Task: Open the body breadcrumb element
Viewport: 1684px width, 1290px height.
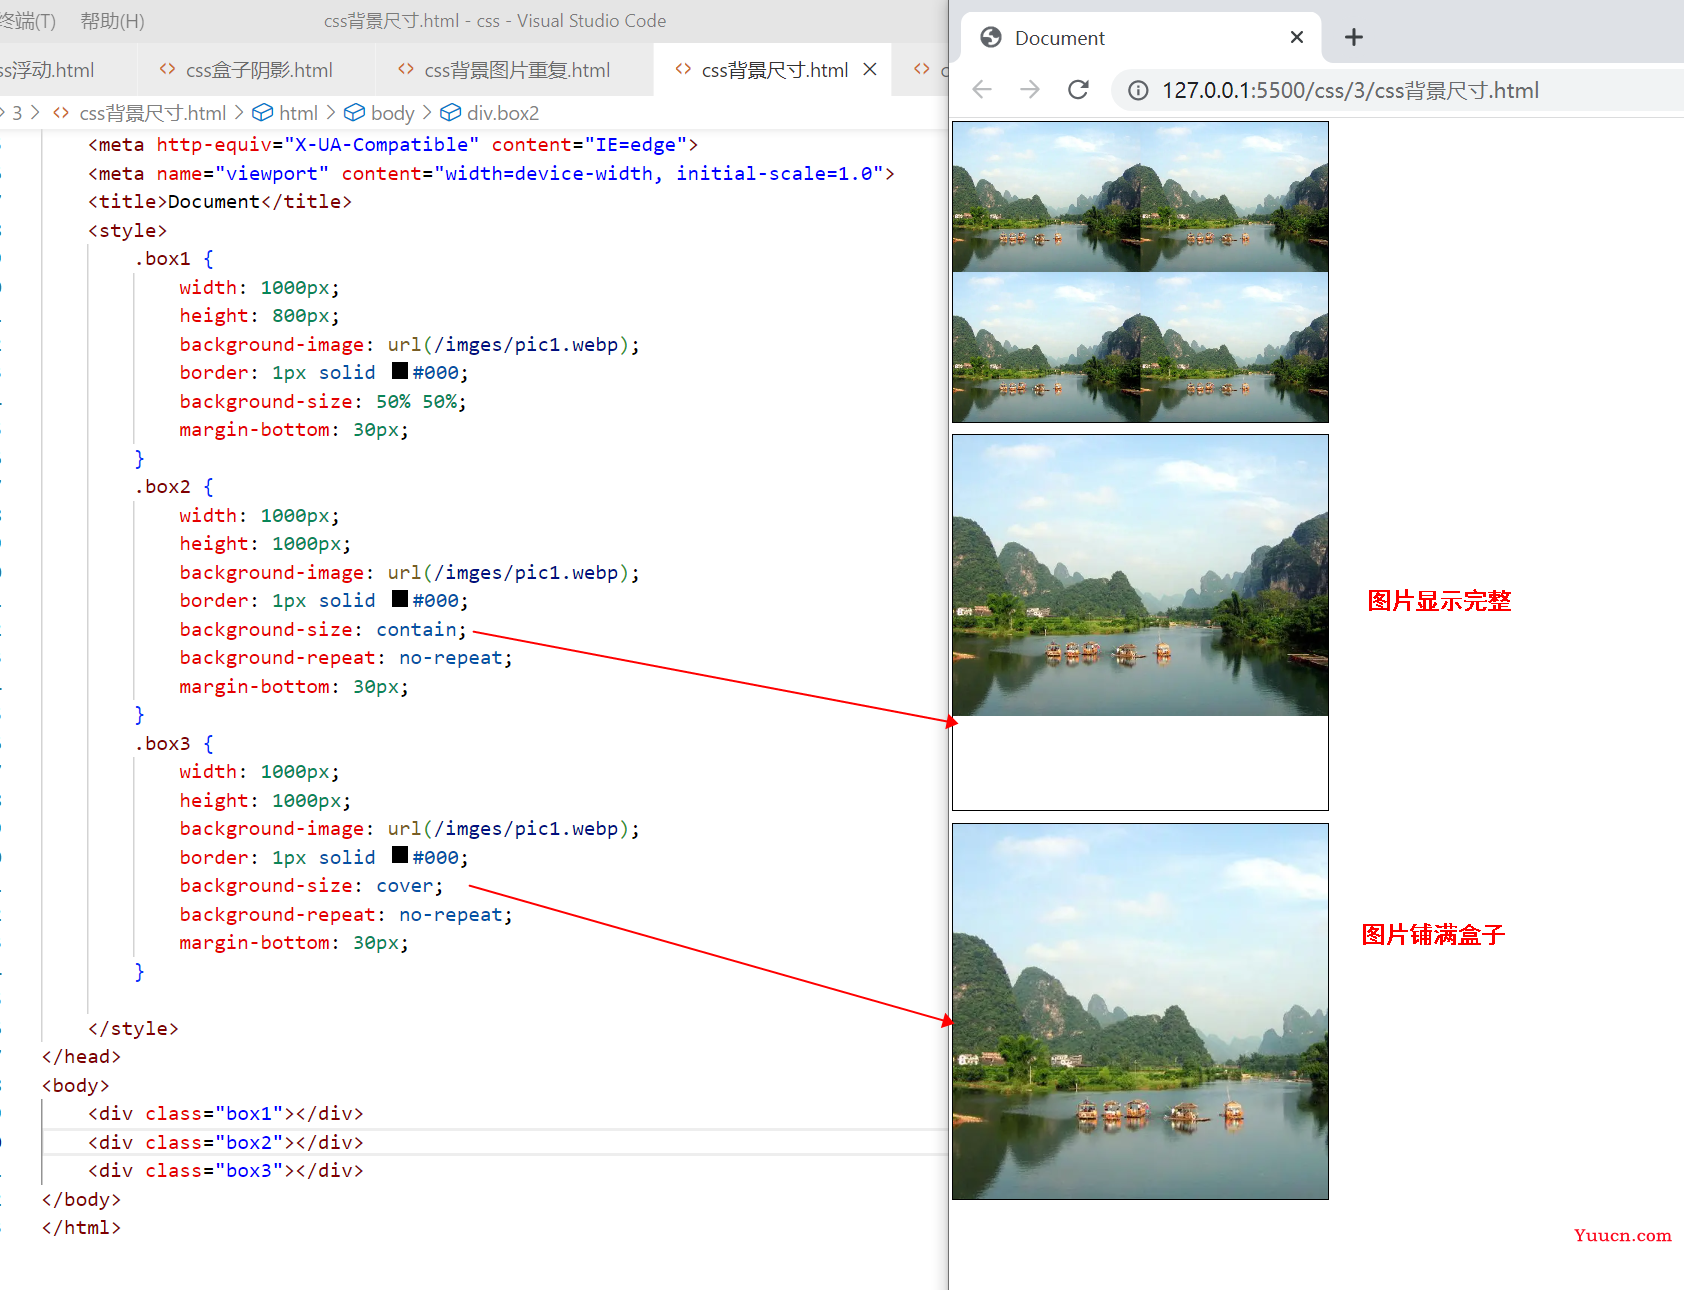Action: (x=392, y=113)
